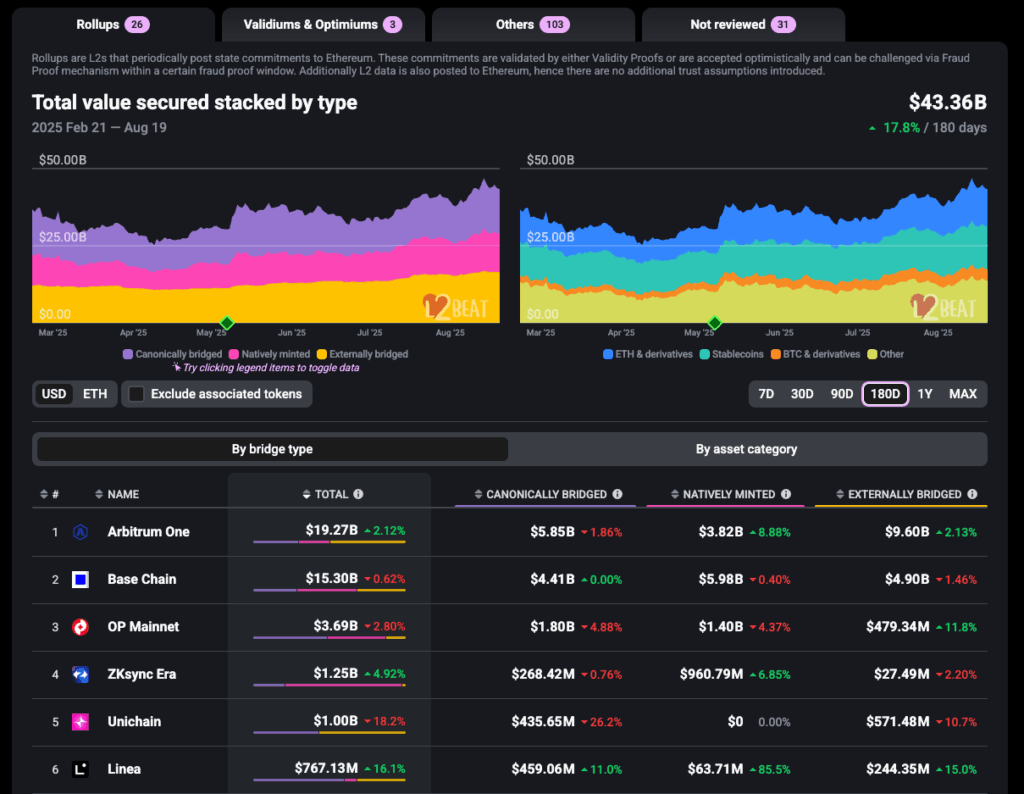Open ZKsync Era project link
Image resolution: width=1024 pixels, height=794 pixels.
point(142,675)
